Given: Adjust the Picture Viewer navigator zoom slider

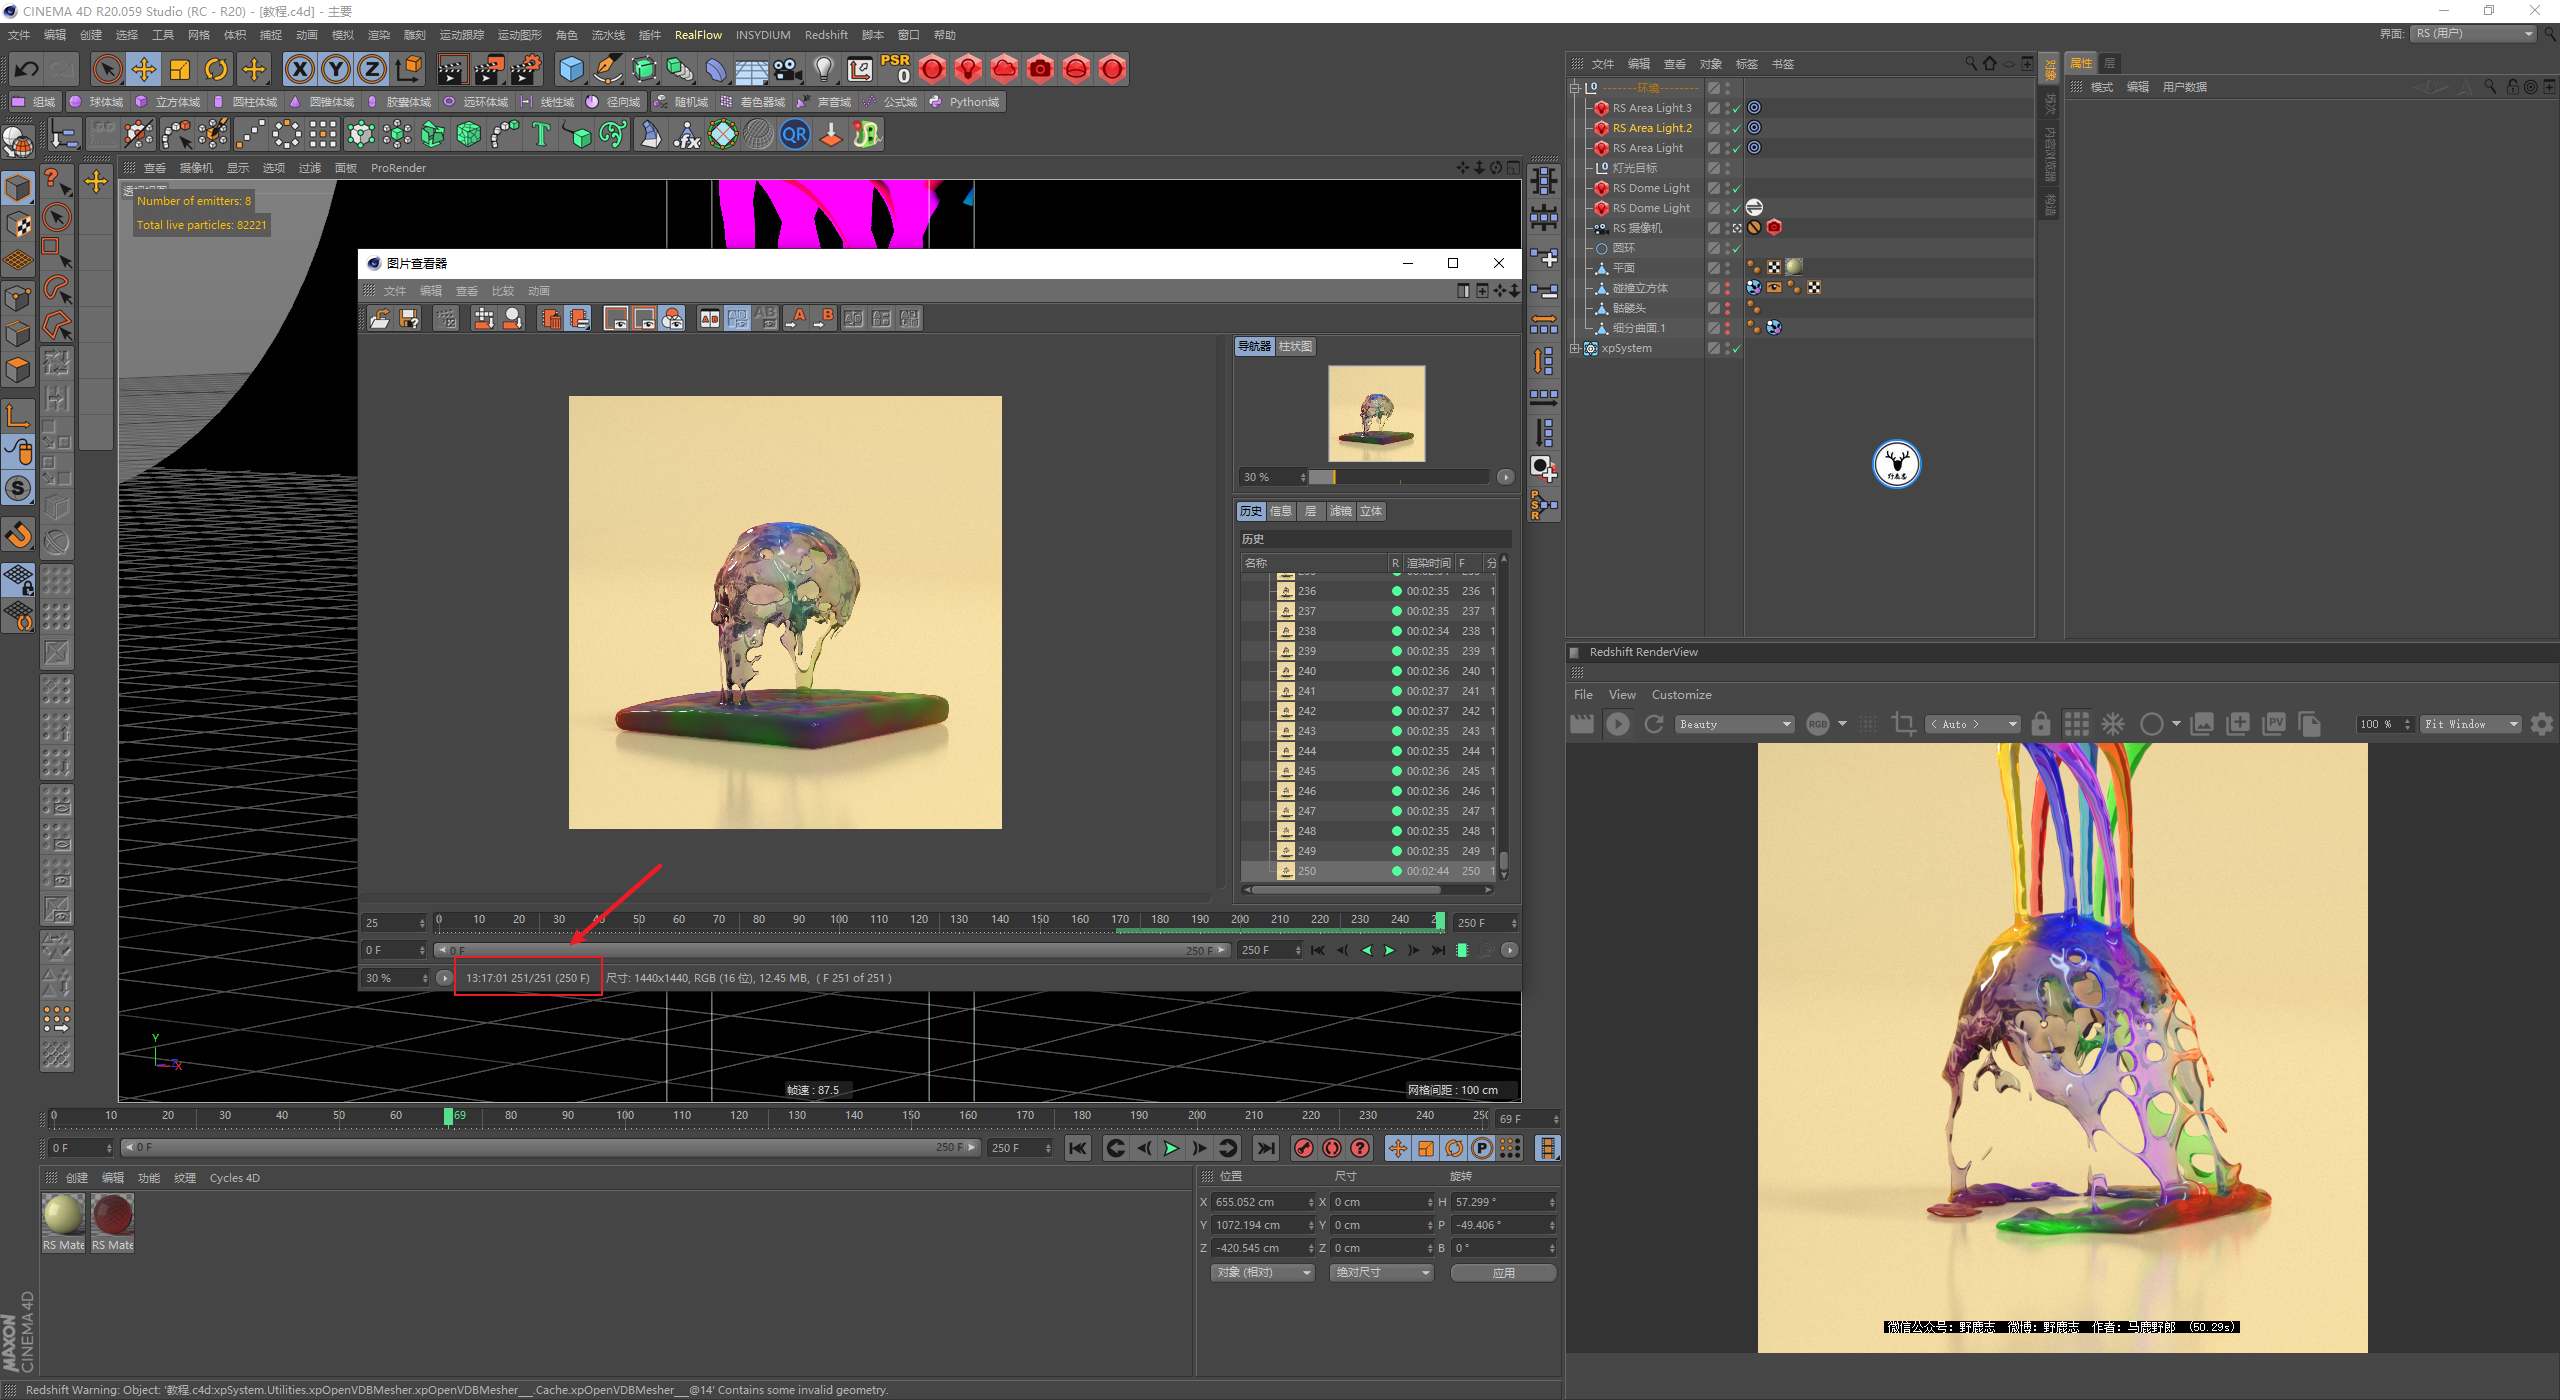Looking at the screenshot, I should (x=1399, y=477).
